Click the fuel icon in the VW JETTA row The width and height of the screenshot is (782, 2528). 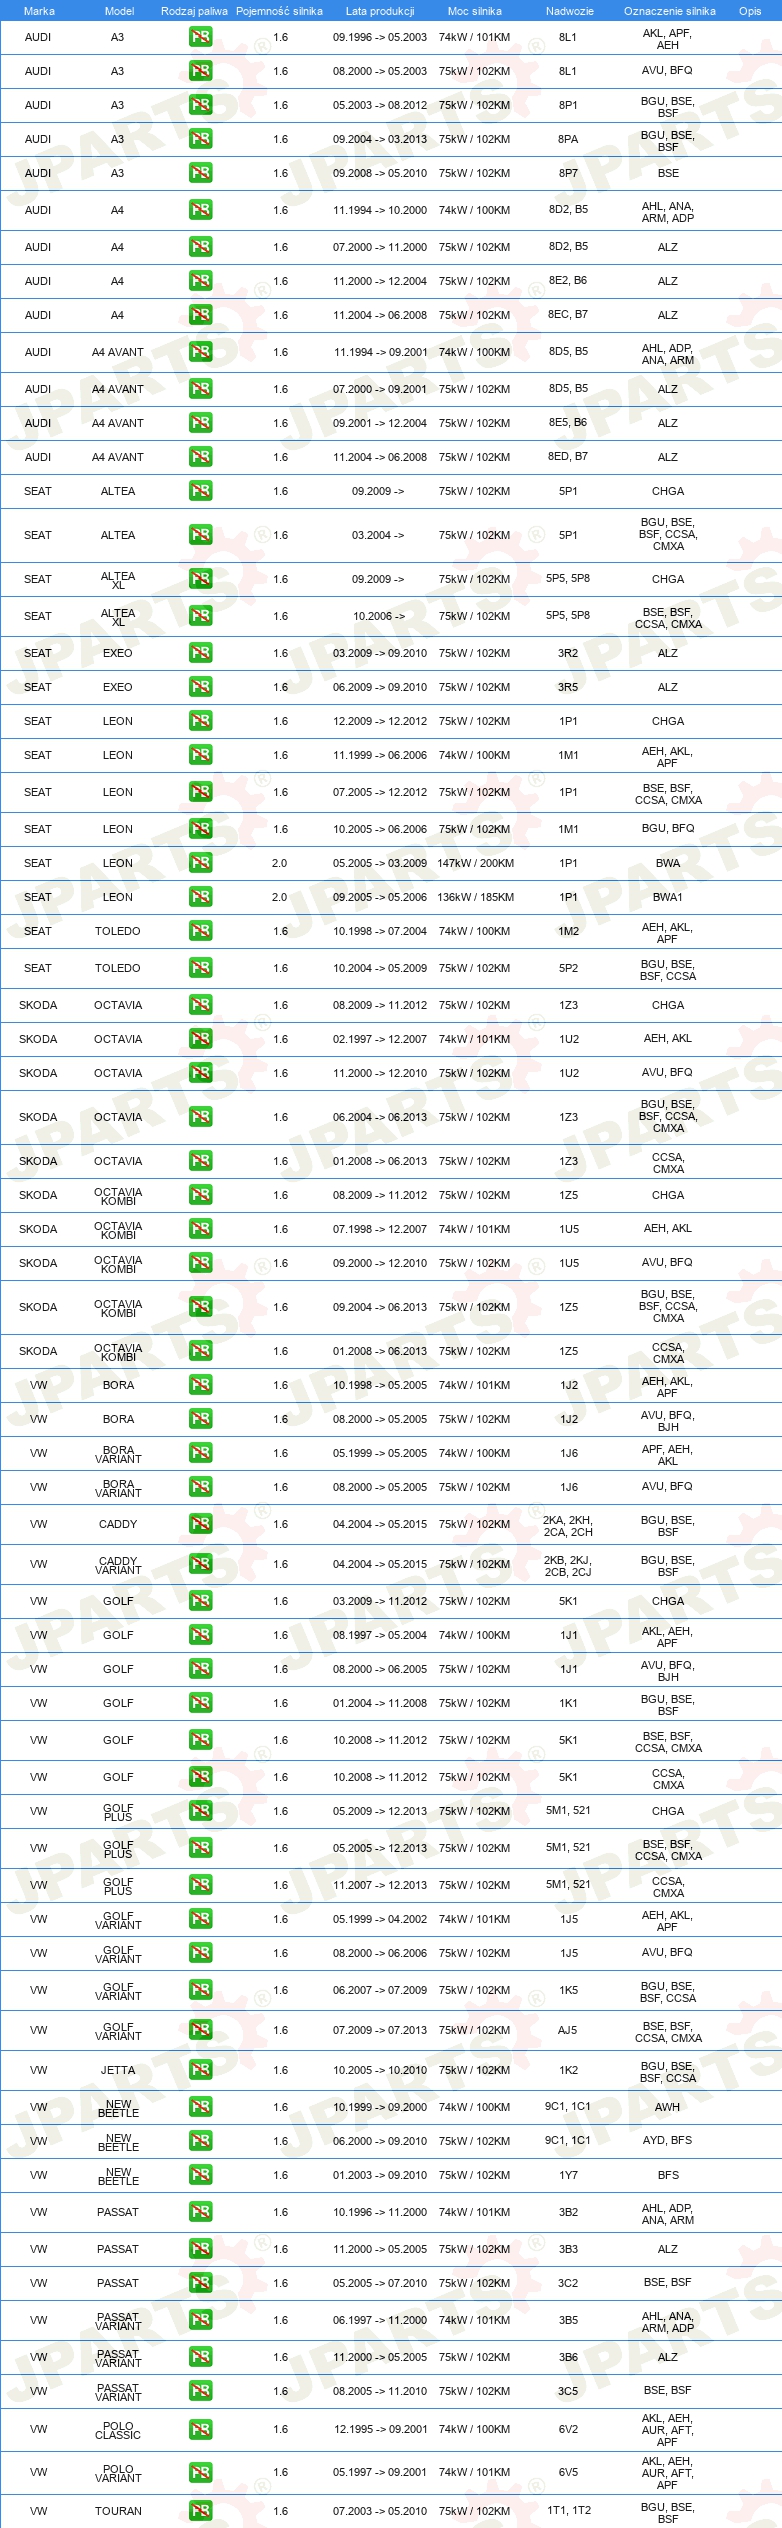[200, 2070]
